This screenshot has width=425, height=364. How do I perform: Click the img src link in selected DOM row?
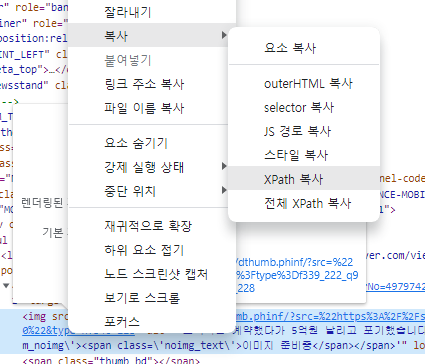pyautogui.click(x=330, y=316)
